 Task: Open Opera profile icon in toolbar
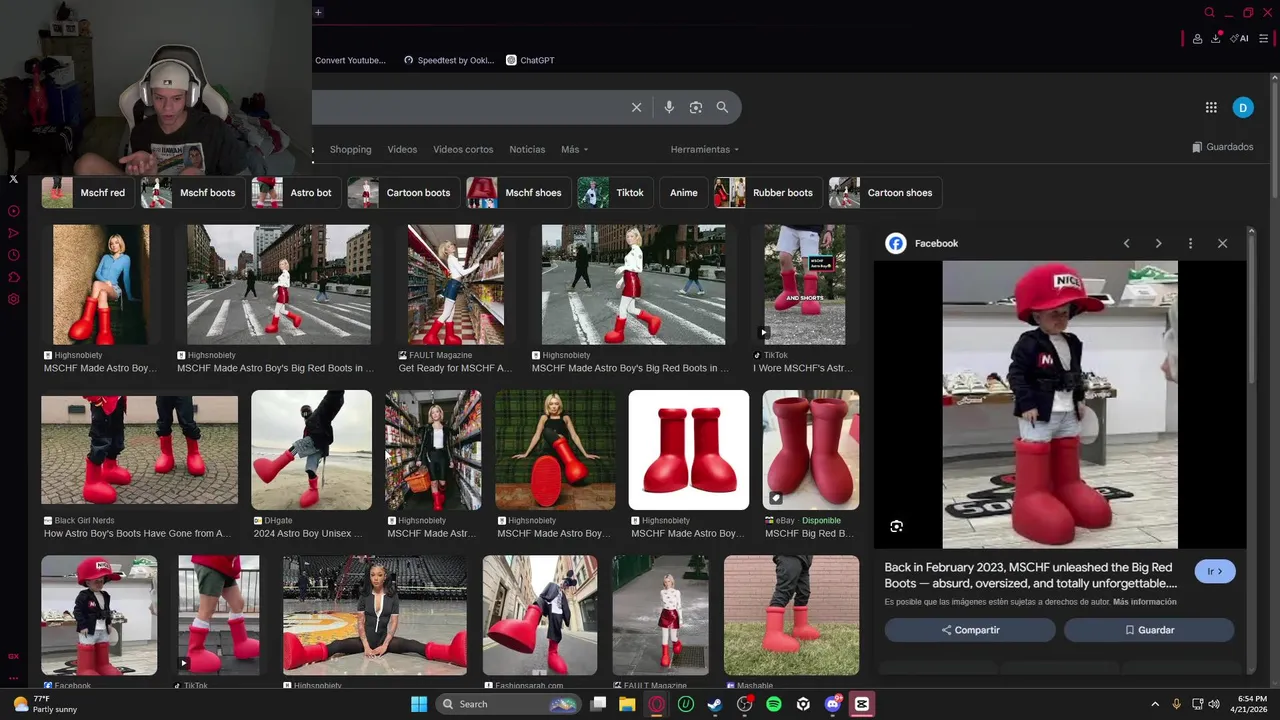pos(1197,38)
